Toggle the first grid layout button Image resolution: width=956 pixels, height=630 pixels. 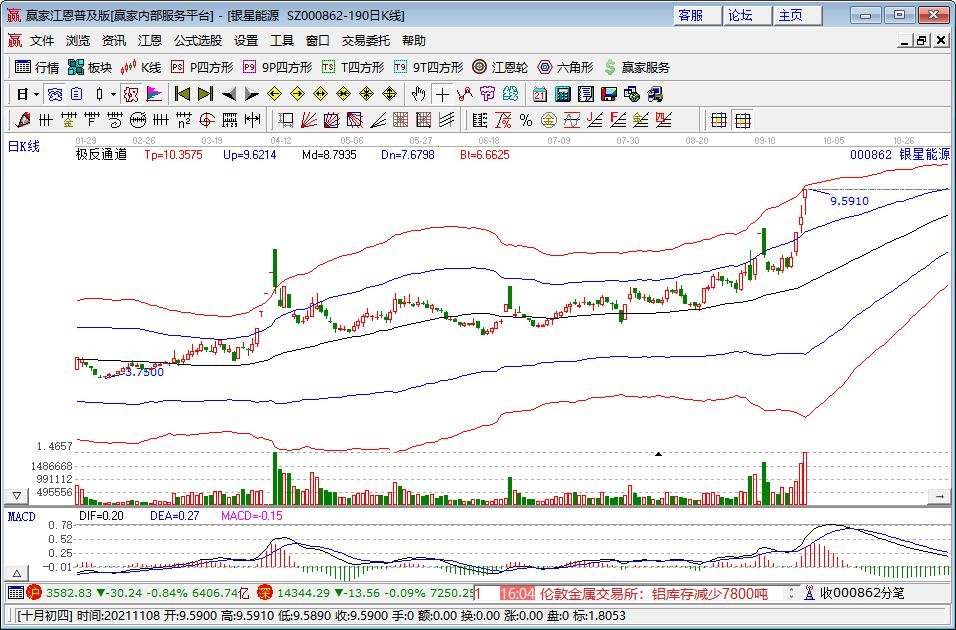(x=719, y=121)
